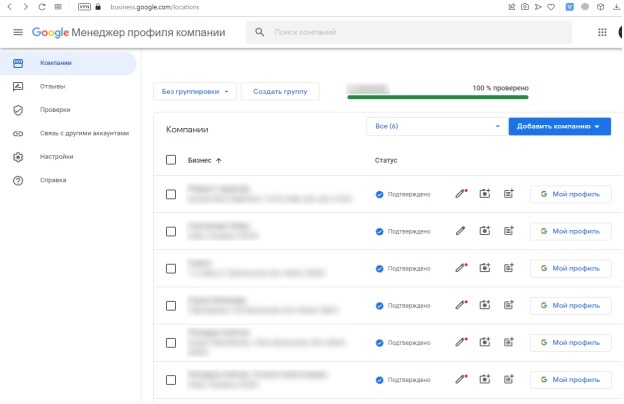624x404 pixels.
Task: Expand the Без группировки dropdown
Action: click(x=195, y=92)
